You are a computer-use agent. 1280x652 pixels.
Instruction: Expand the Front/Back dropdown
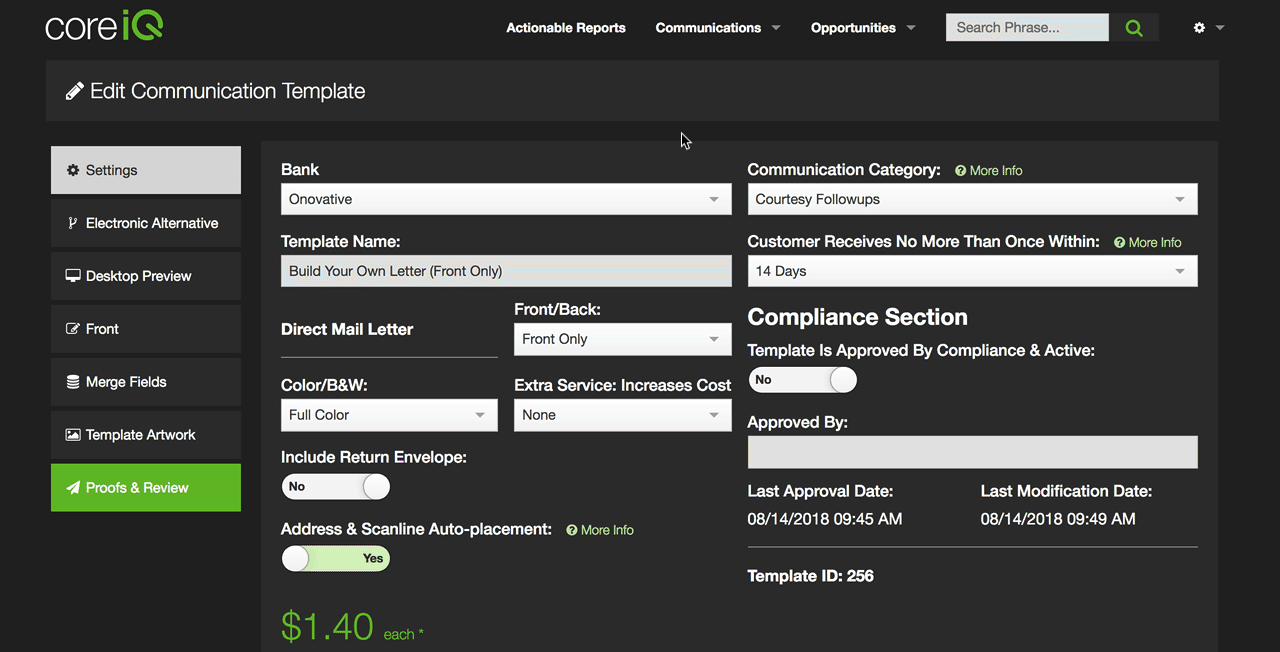[623, 339]
